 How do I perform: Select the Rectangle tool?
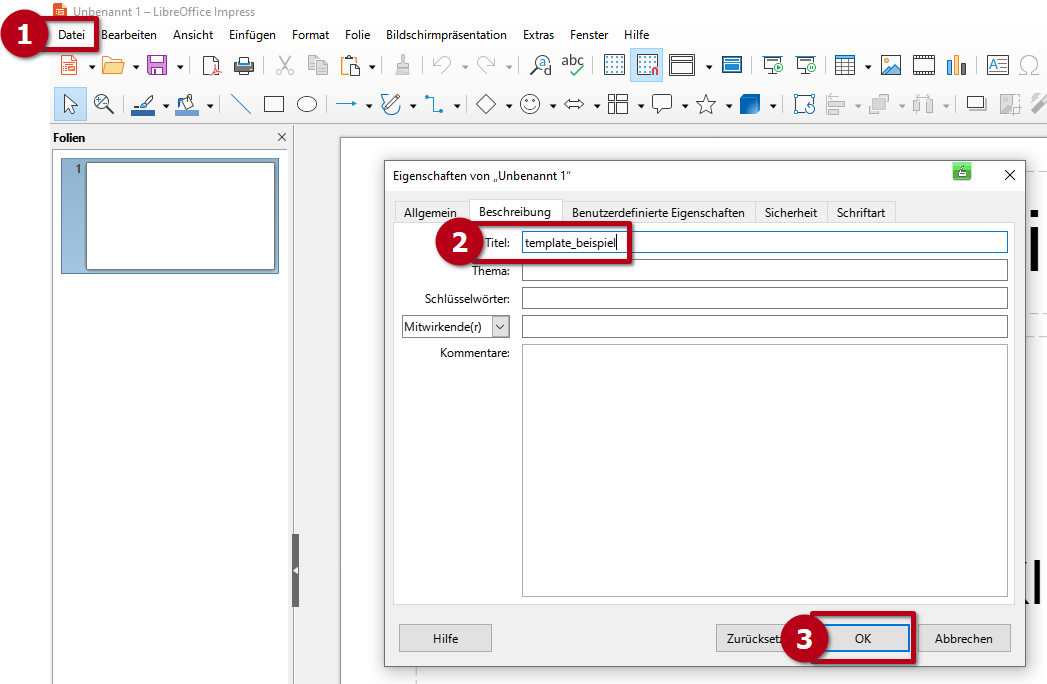pos(274,104)
